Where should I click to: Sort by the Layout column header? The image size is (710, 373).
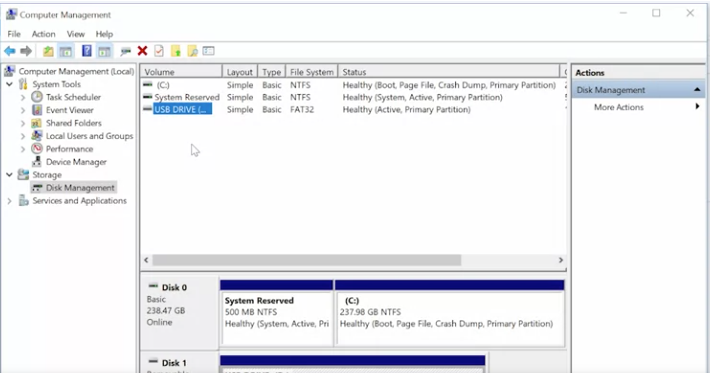coord(240,72)
